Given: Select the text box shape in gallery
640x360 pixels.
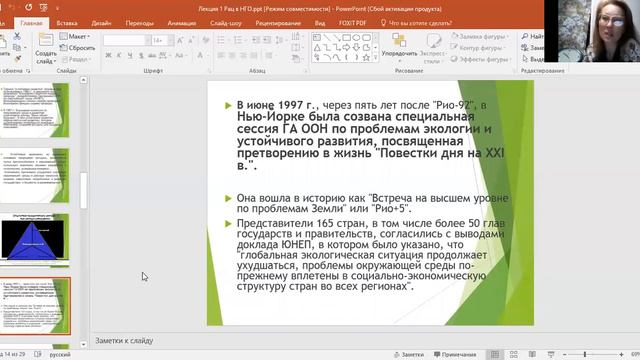Looking at the screenshot, I should 317,38.
